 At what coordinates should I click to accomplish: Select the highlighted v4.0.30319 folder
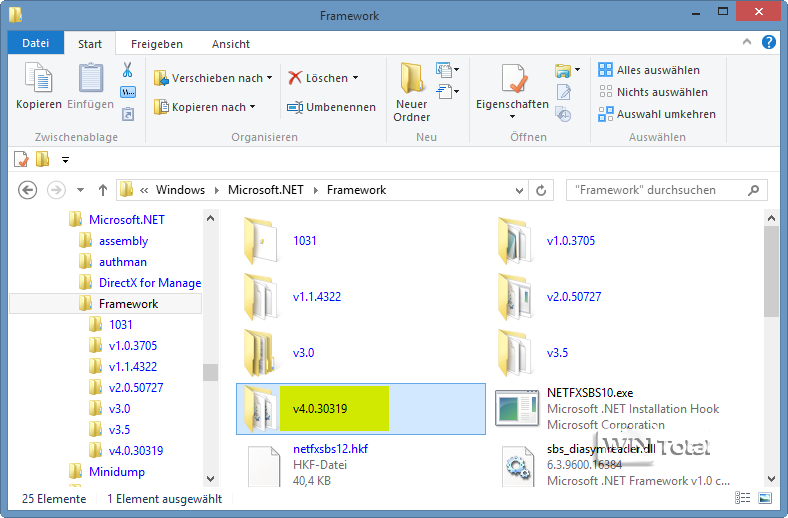tap(361, 408)
